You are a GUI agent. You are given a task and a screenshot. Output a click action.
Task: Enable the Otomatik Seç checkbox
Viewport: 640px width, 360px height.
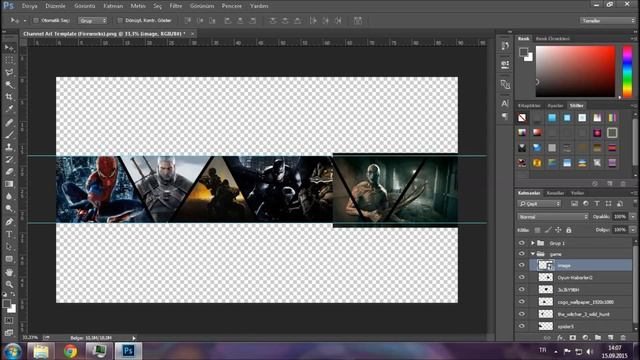click(36, 20)
